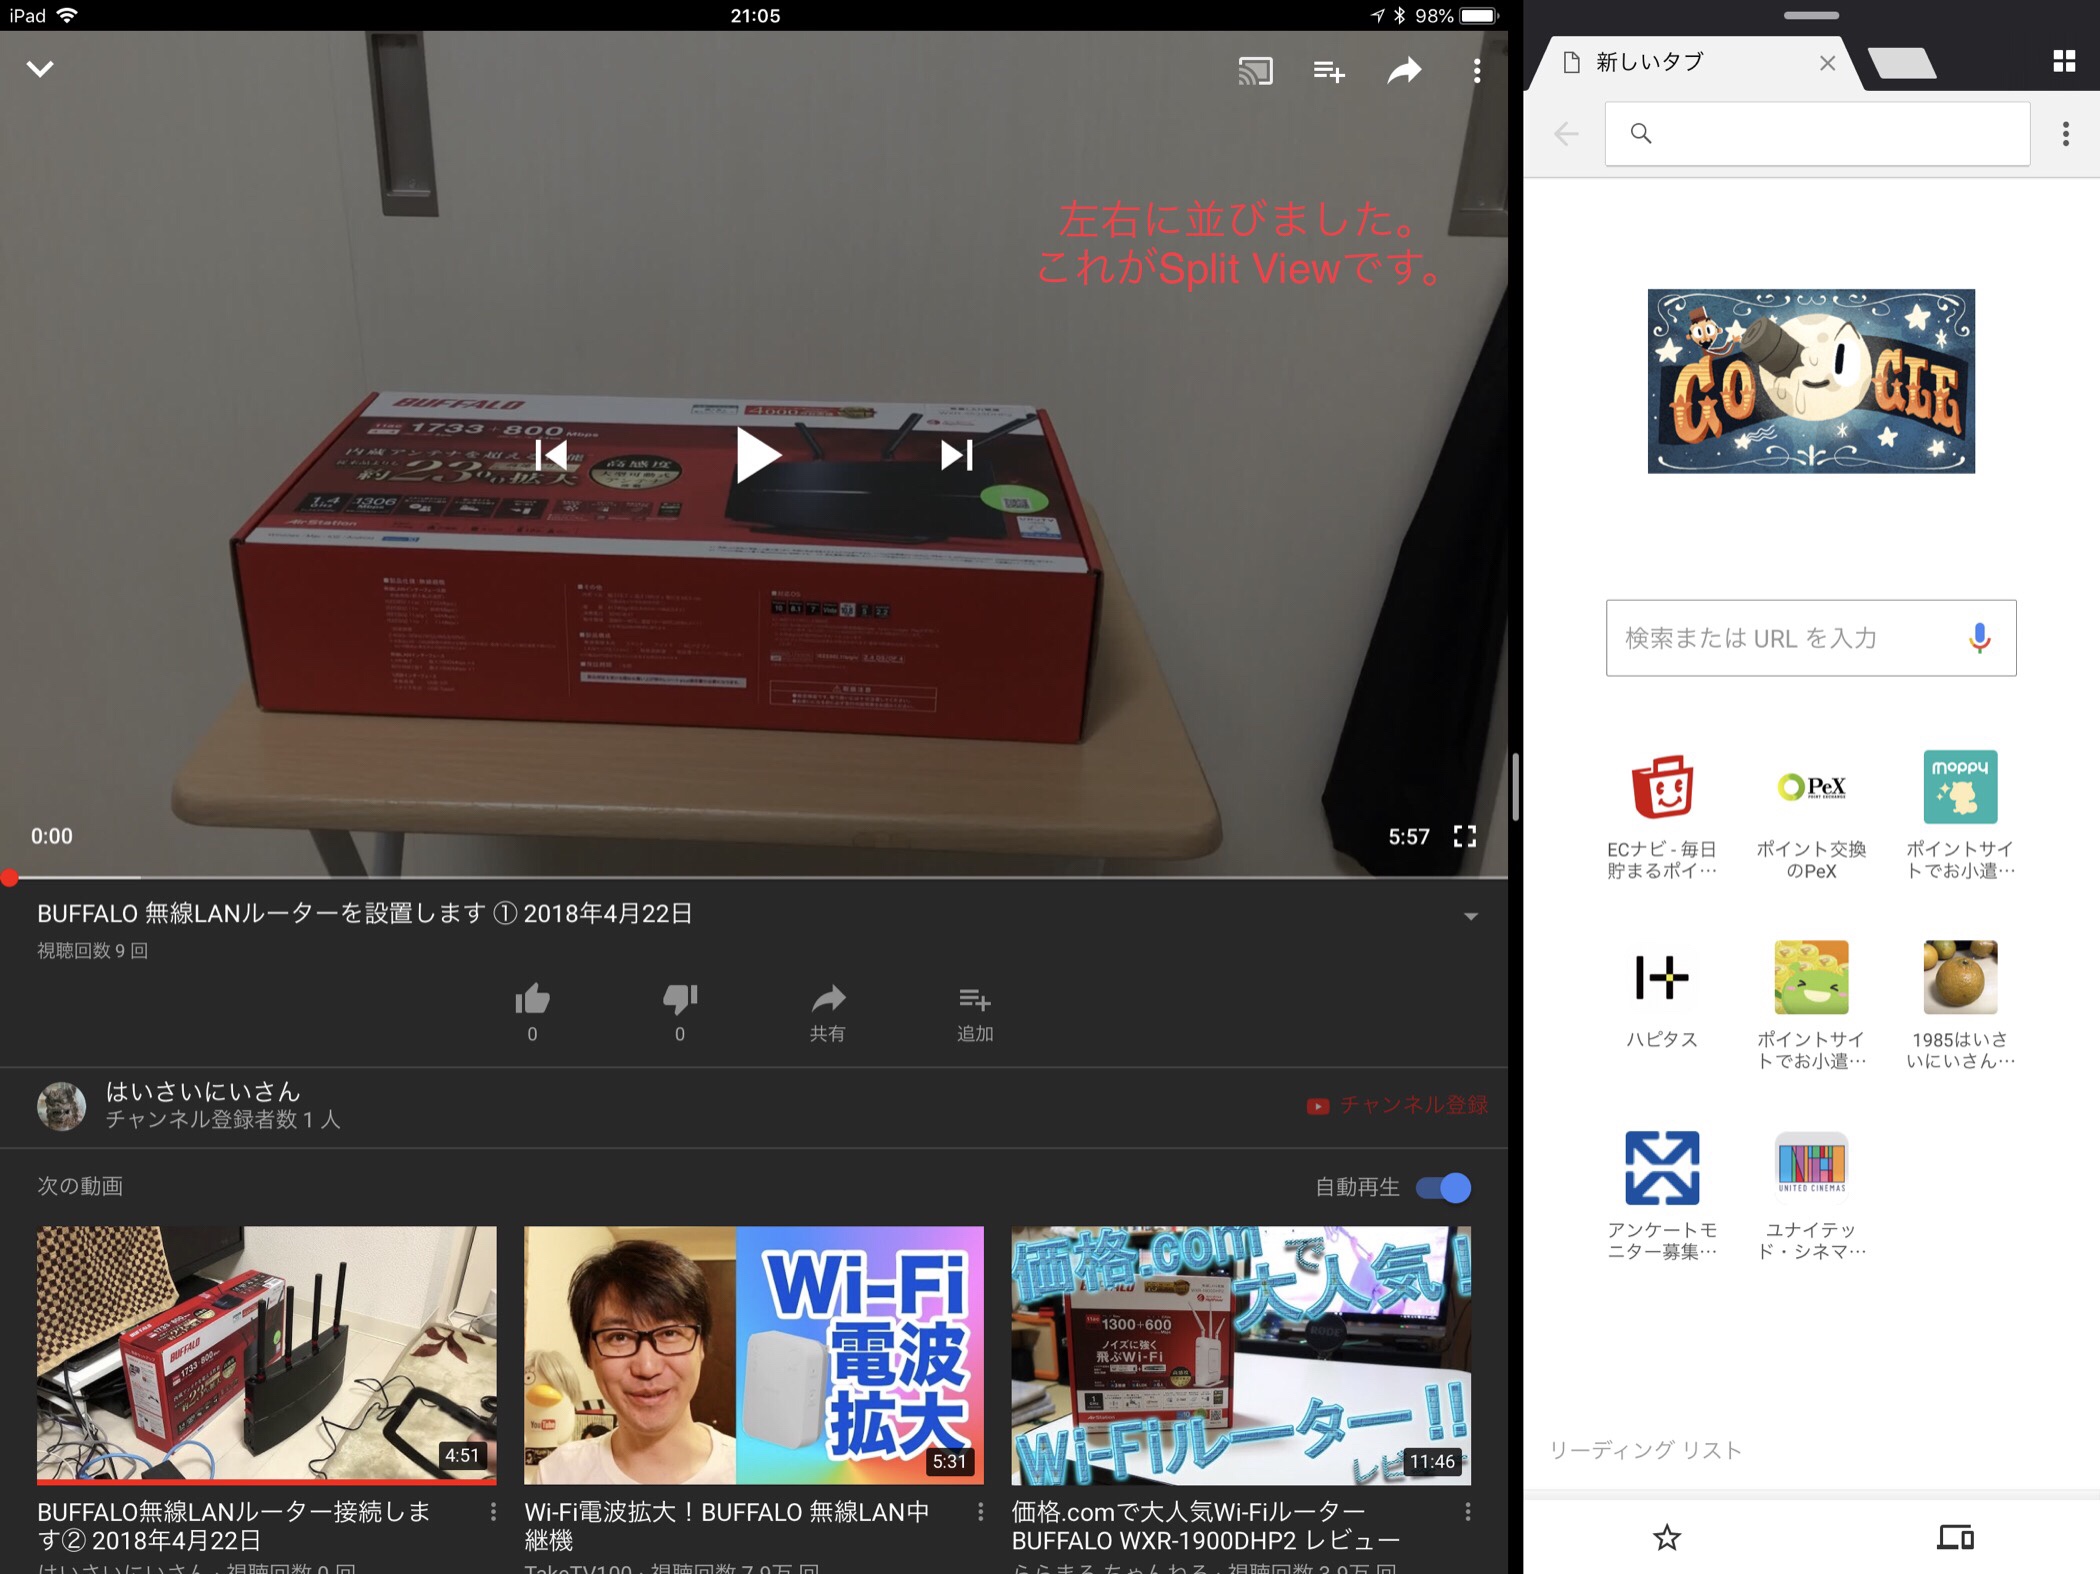Open options for BUFFALO無線LANルーター接続します② video
Viewport: 2100px width, 1574px height.
tap(493, 1512)
